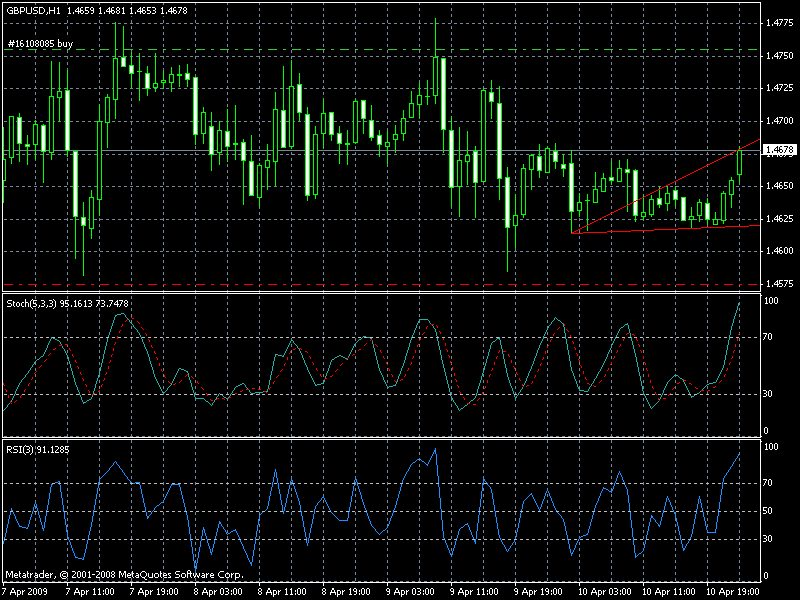Click the Stoch panel's 70 scale label

coord(768,337)
